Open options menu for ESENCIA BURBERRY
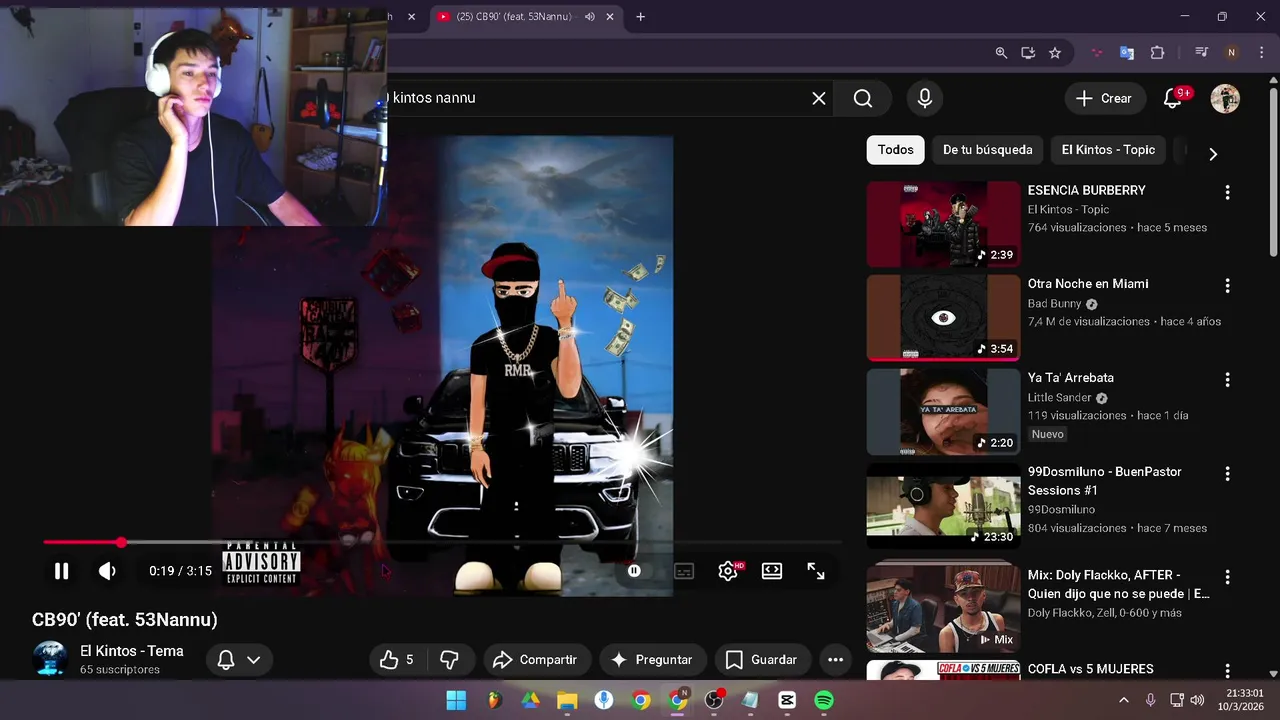1280x720 pixels. (1227, 192)
